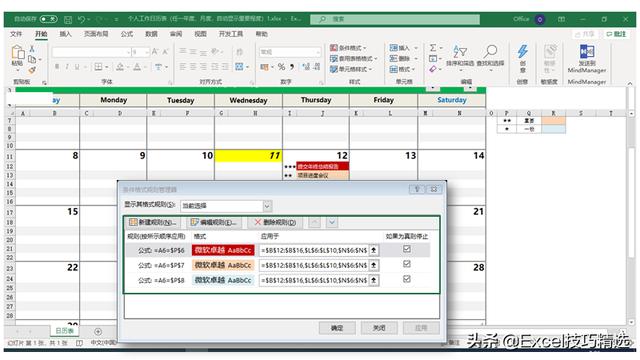This screenshot has width=640, height=360.
Task: Click the Decrease Font Size icon
Action: 165,52
